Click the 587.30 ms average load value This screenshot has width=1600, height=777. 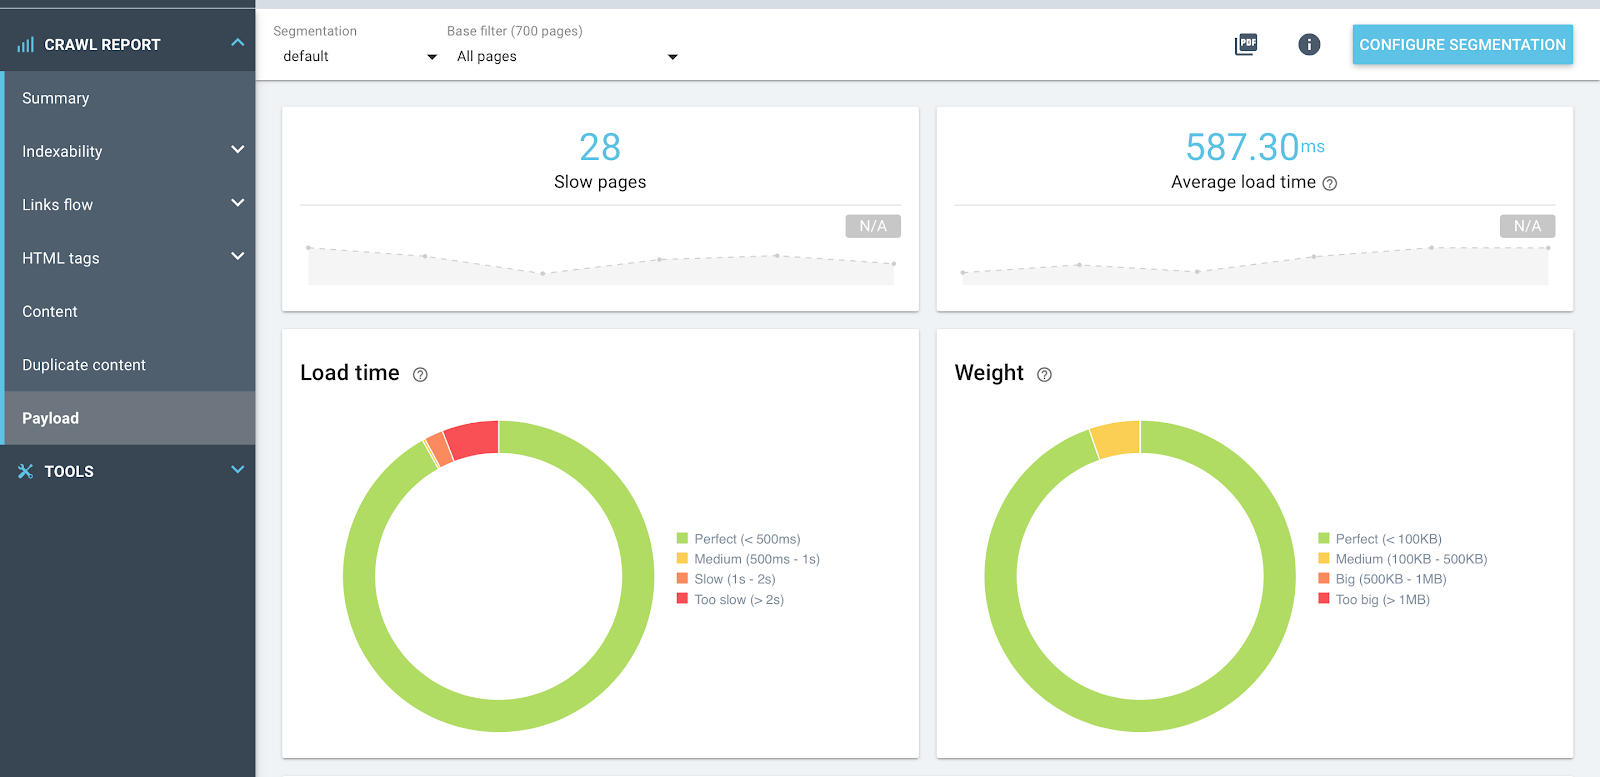point(1255,147)
